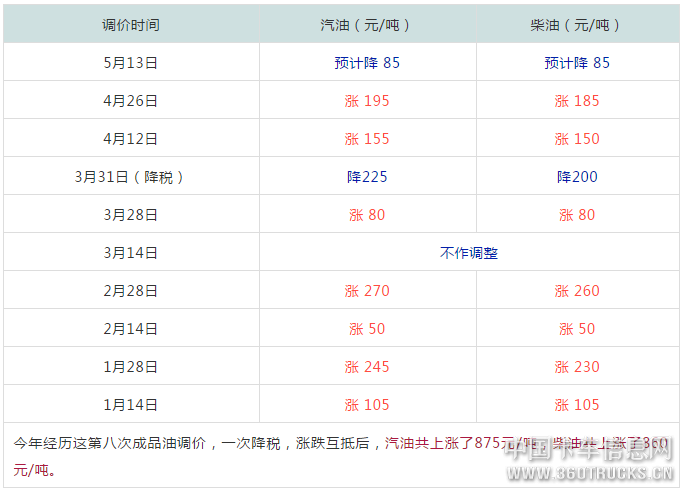The height and width of the screenshot is (489, 681).
Task: Click 涨 50 in the 汽油 column
Action: 367,329
